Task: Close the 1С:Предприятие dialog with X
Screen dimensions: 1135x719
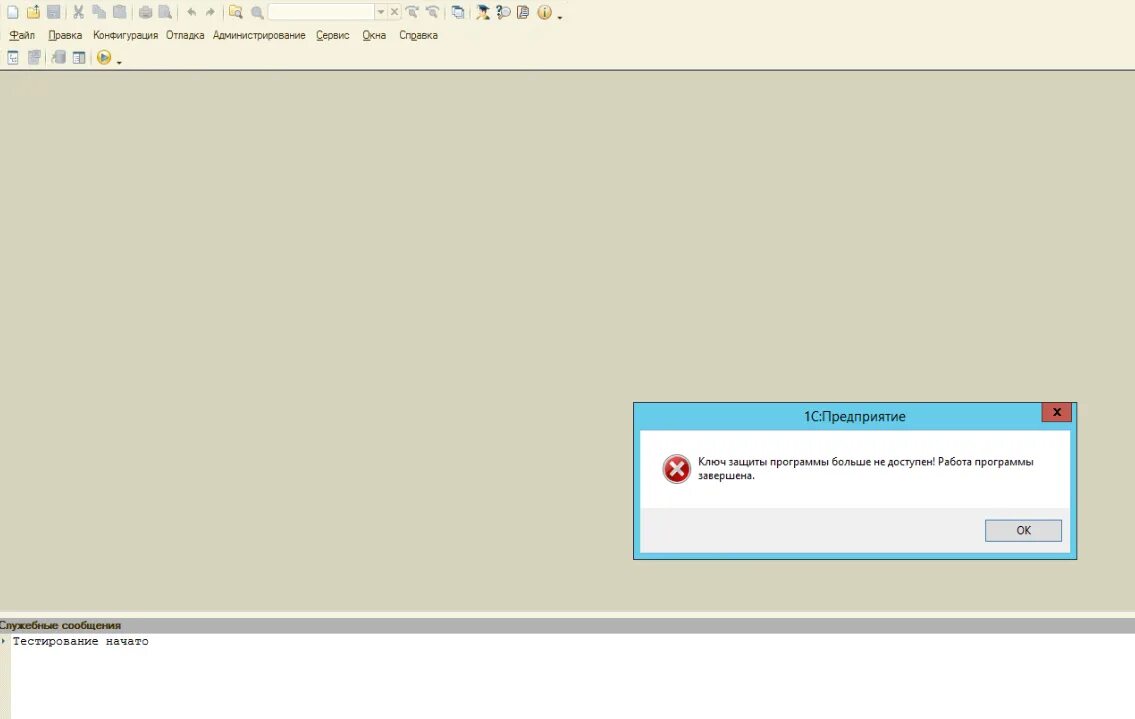Action: (x=1056, y=412)
